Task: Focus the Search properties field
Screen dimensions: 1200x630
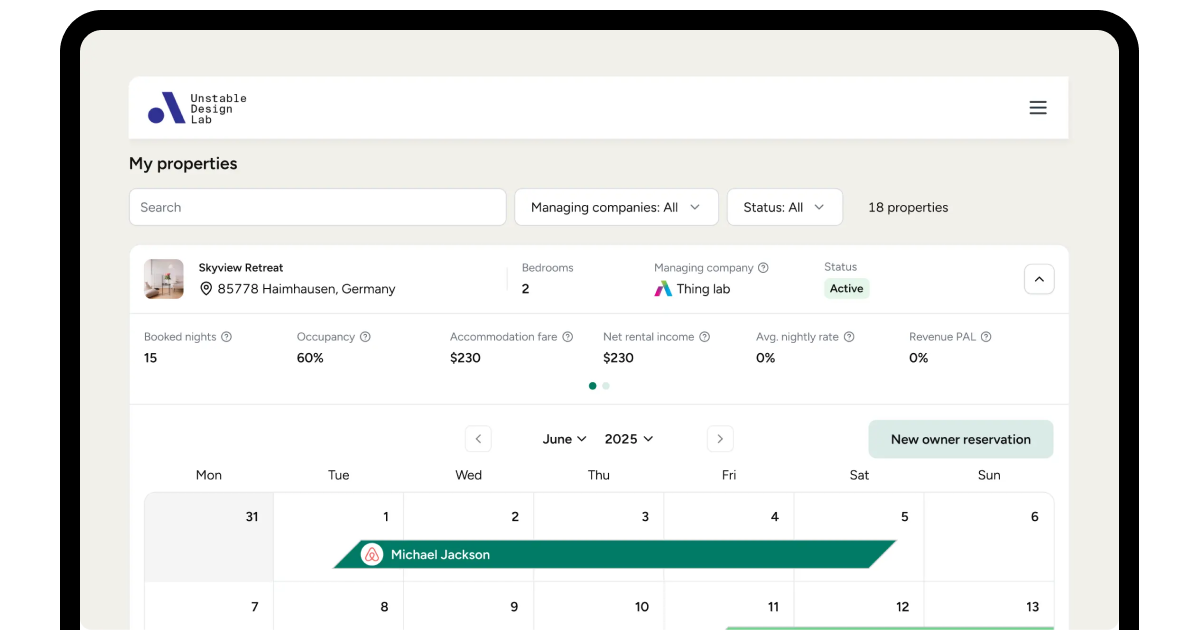Action: [318, 207]
